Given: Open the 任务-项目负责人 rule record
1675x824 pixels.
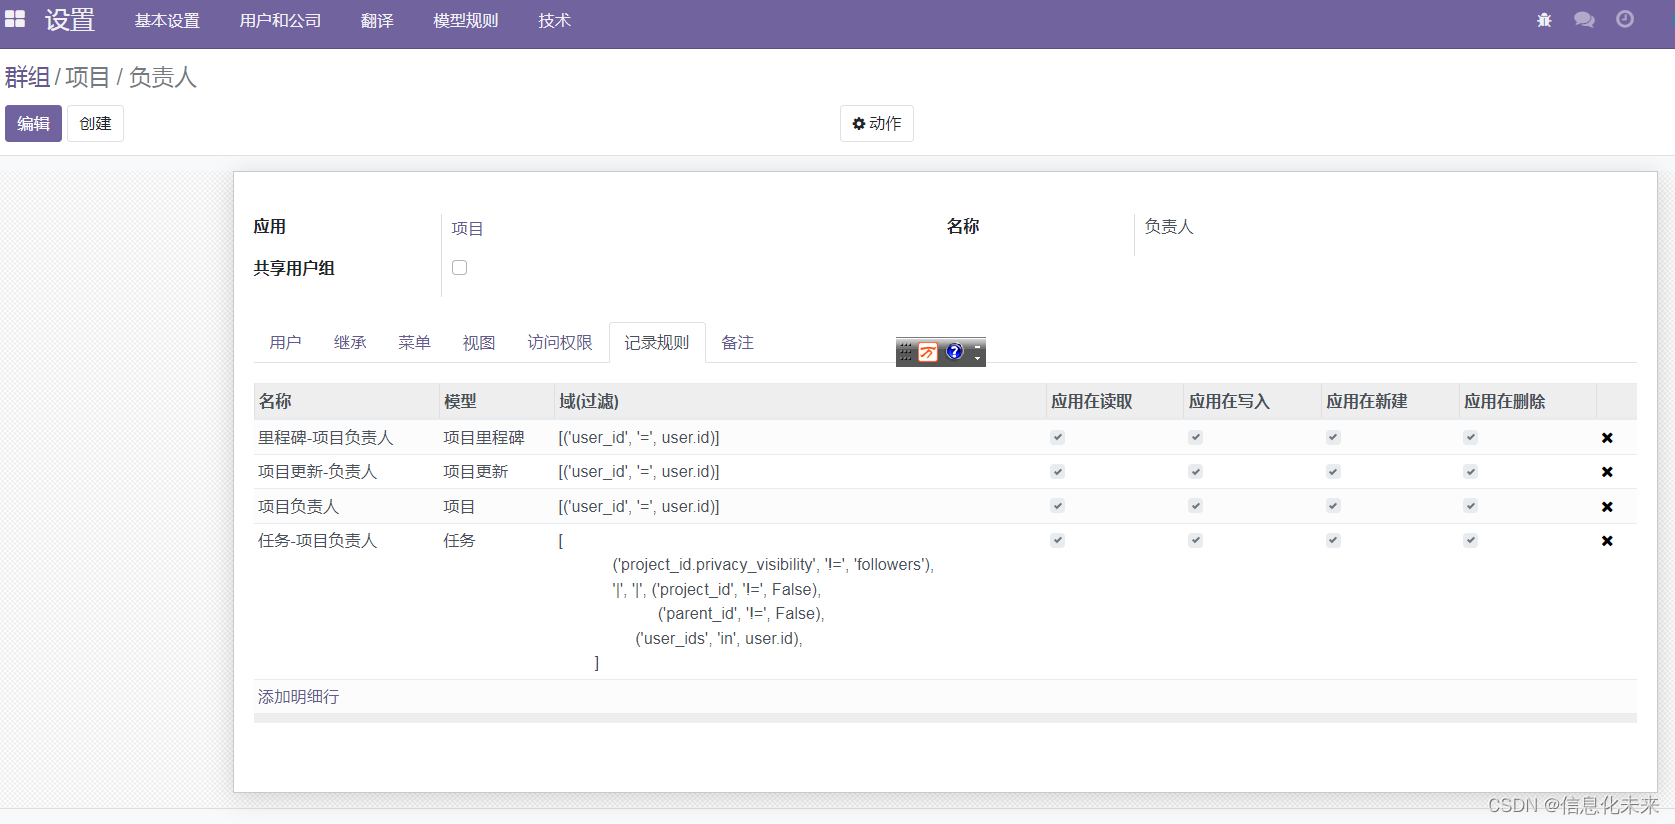Looking at the screenshot, I should (x=318, y=541).
